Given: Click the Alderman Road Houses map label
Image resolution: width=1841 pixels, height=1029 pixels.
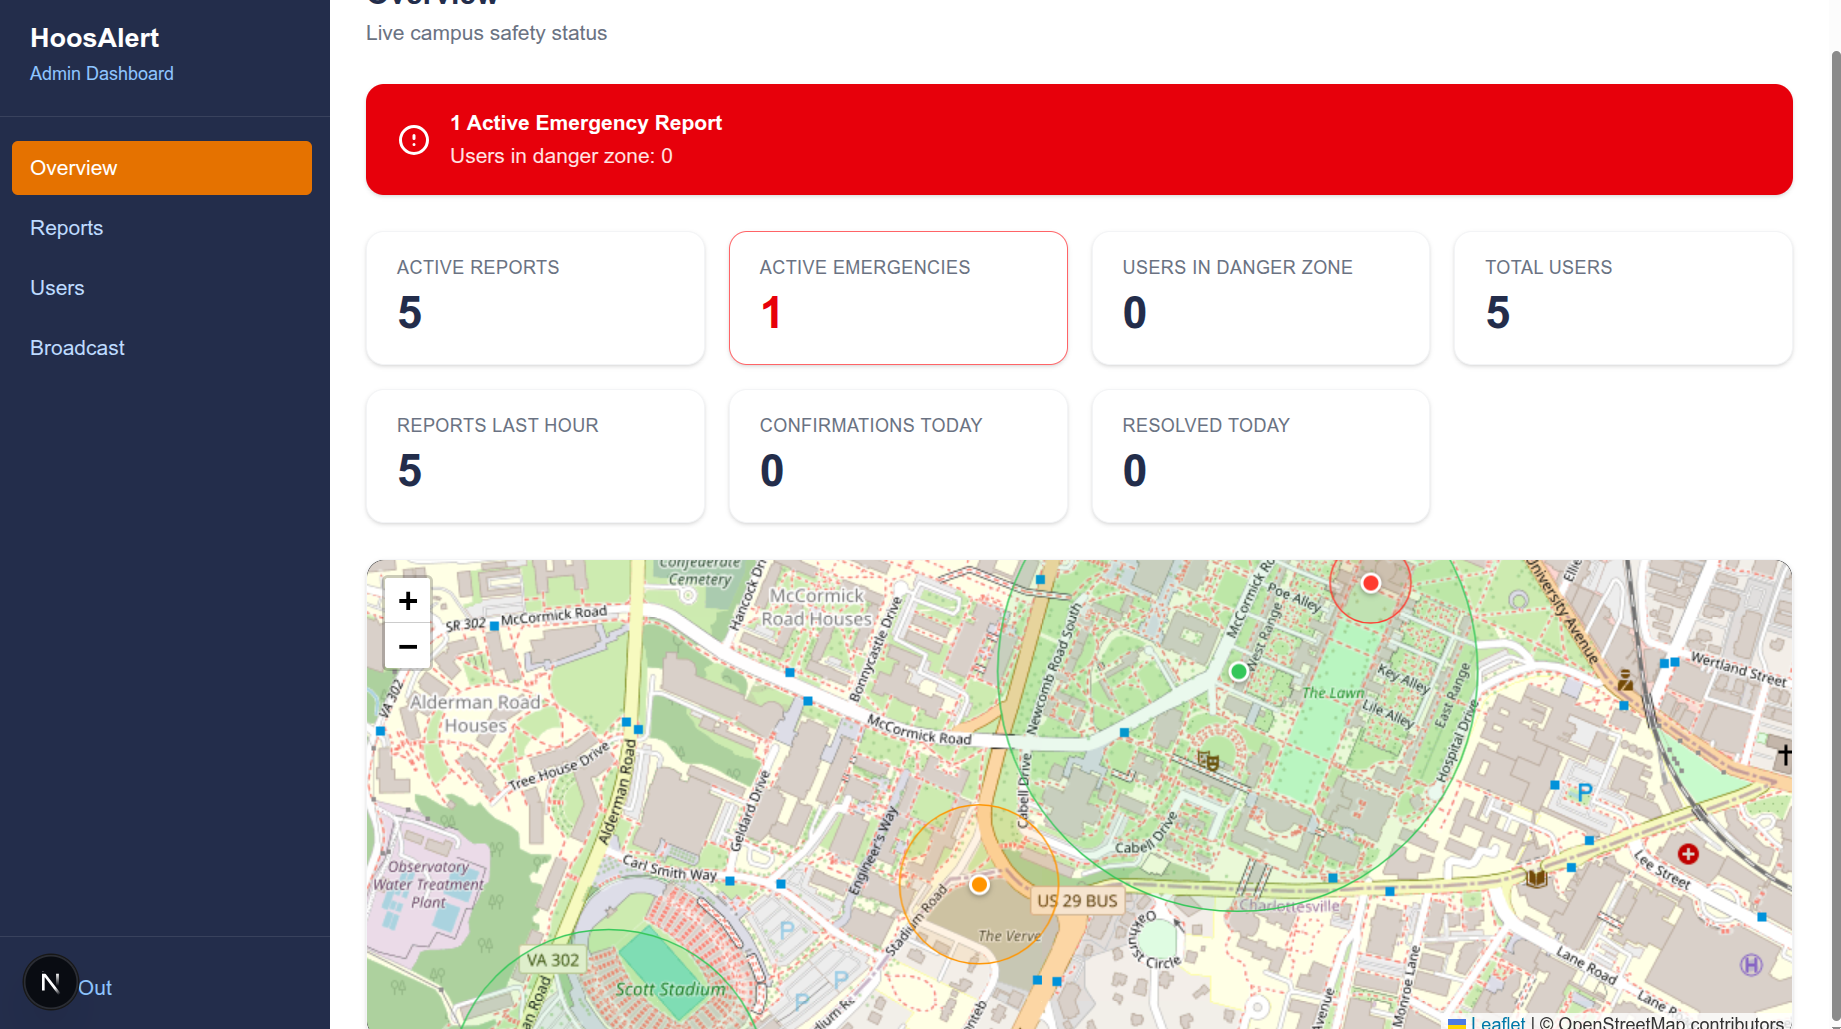Looking at the screenshot, I should click(x=476, y=714).
